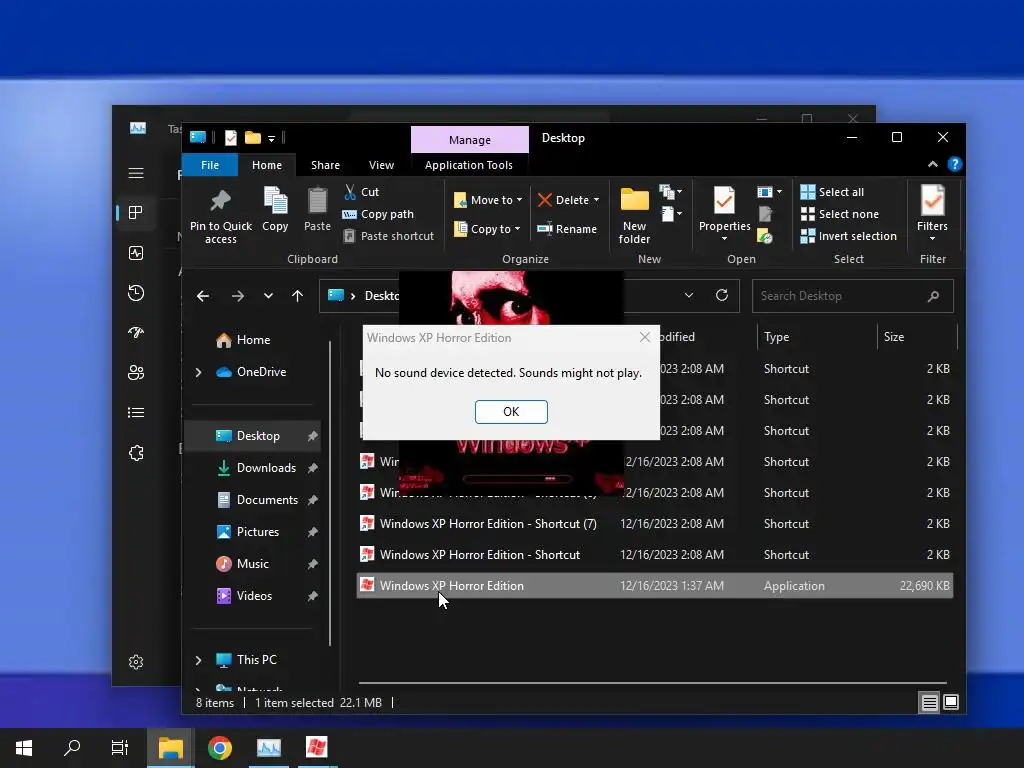1024x768 pixels.
Task: Click the Paste ribbon icon
Action: (x=317, y=201)
